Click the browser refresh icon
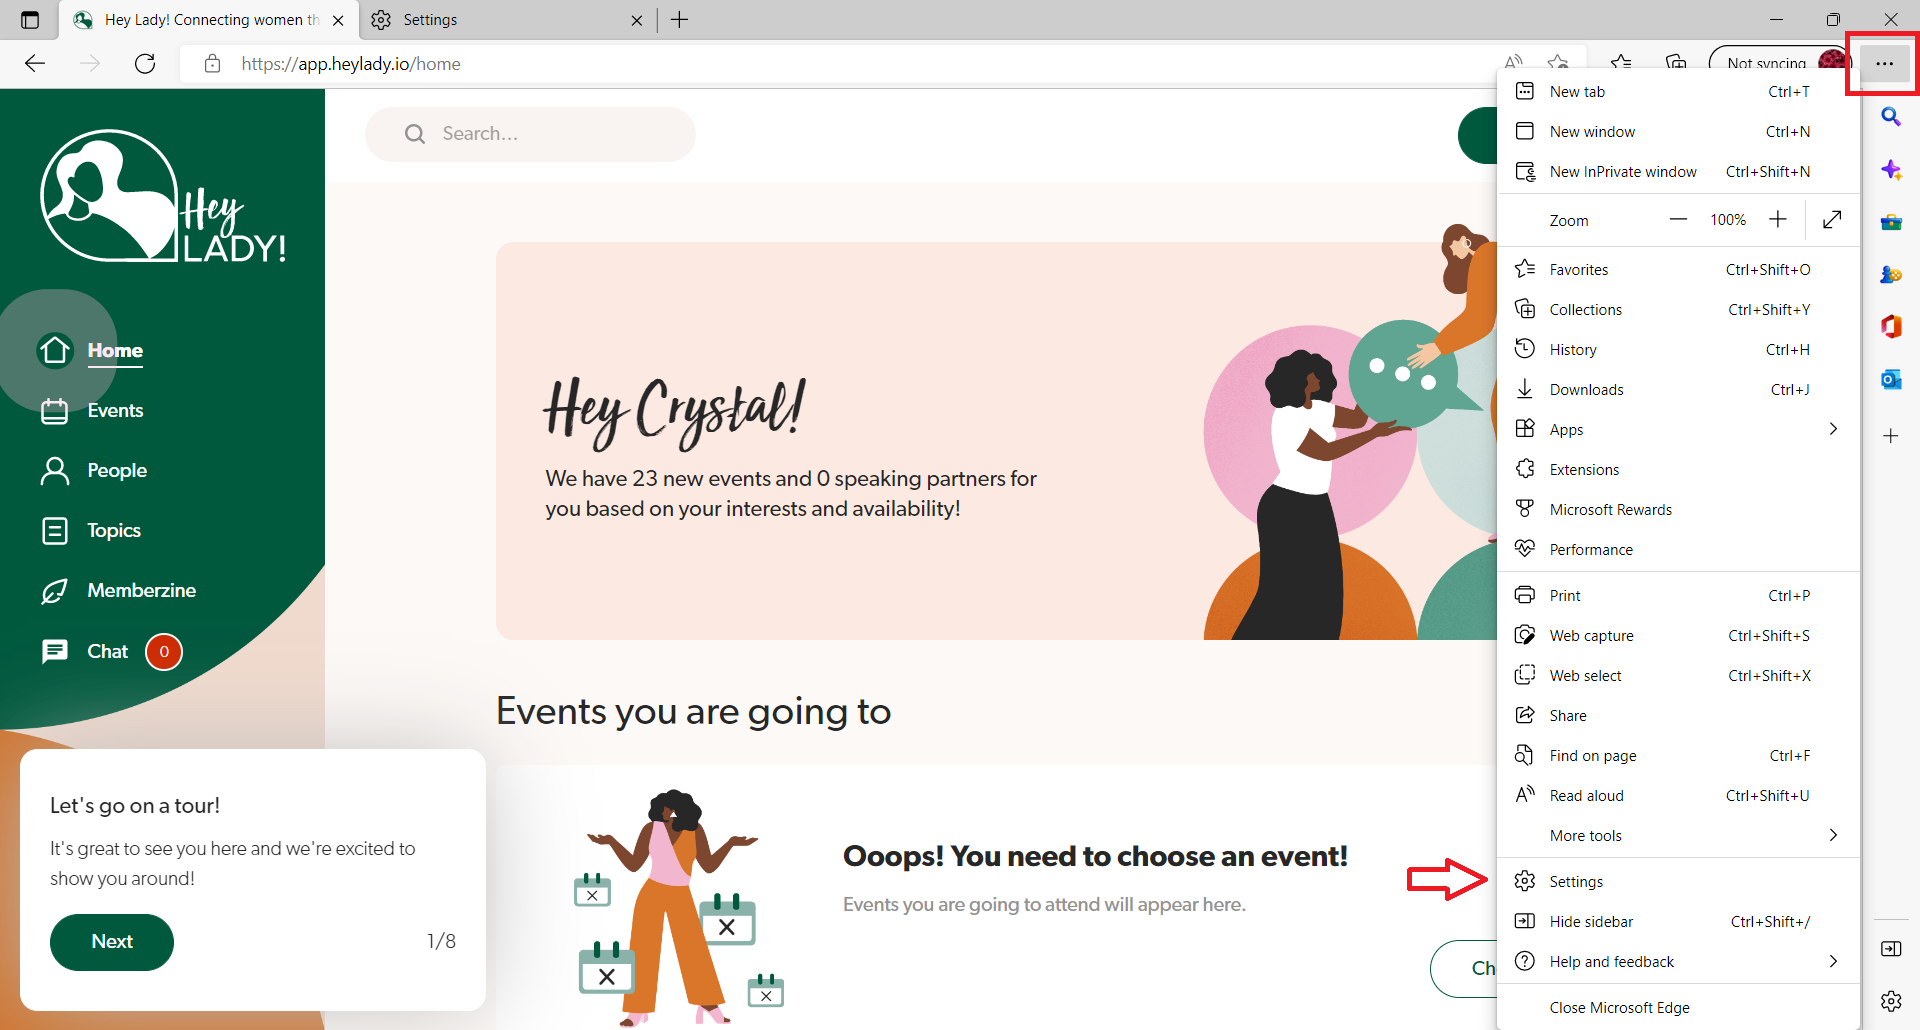 [145, 64]
